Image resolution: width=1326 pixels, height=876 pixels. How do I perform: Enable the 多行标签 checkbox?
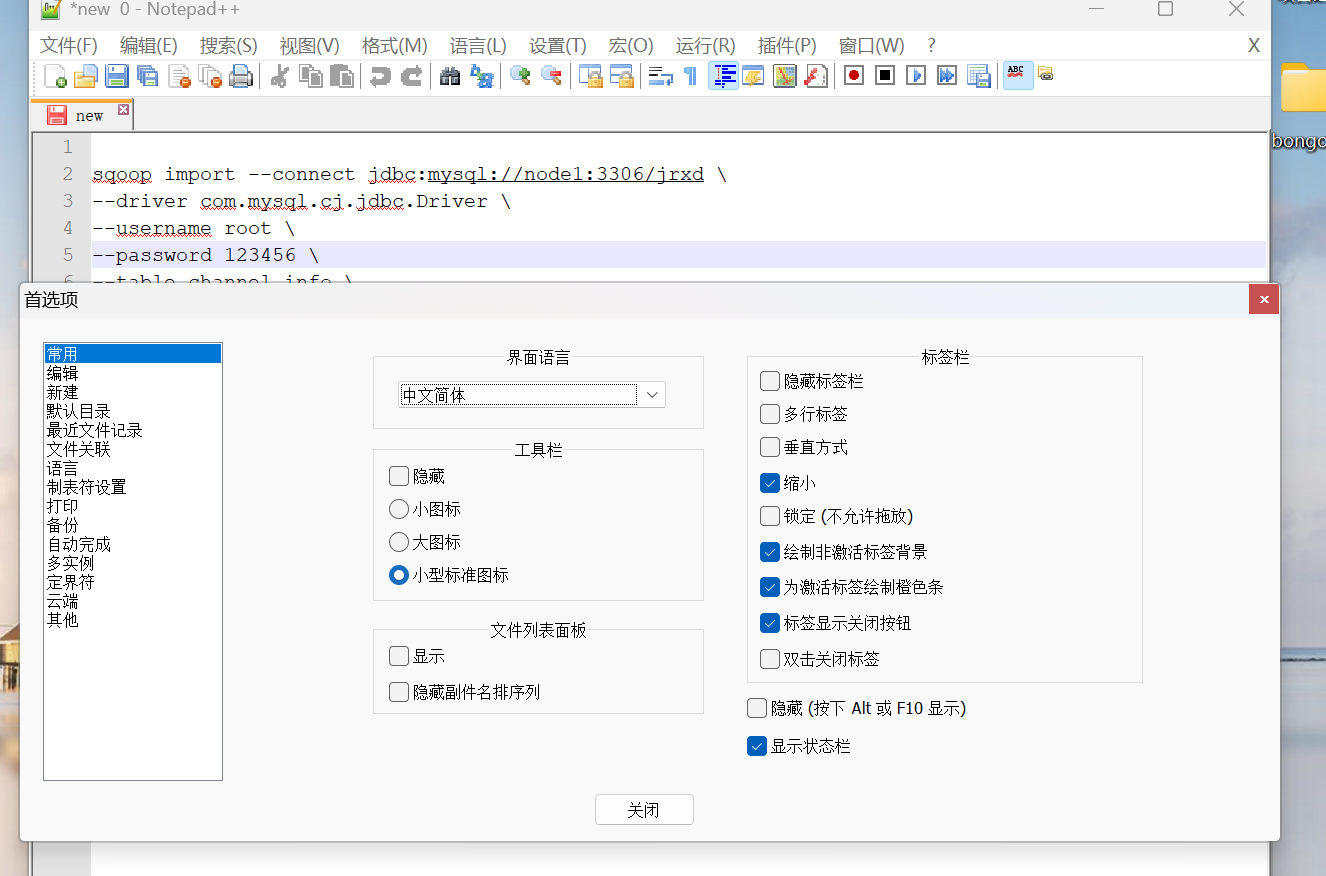point(770,414)
